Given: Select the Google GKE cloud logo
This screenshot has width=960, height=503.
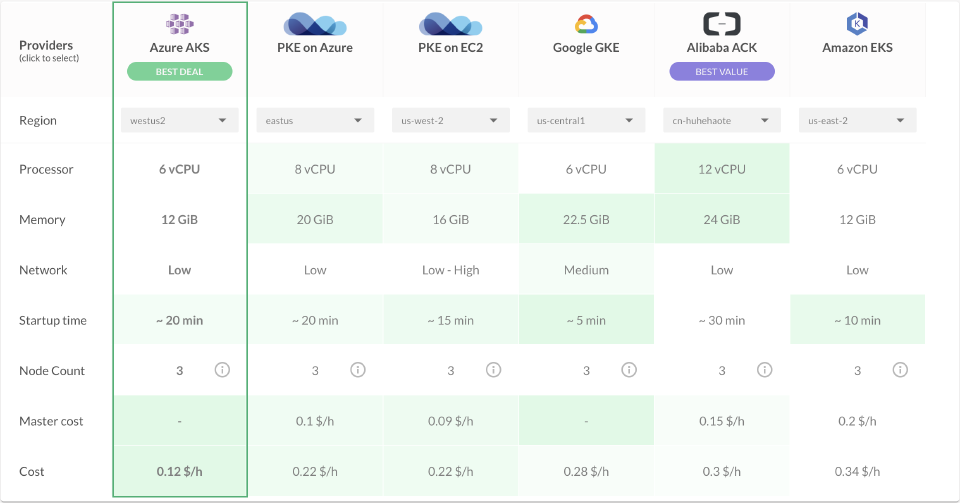Looking at the screenshot, I should 586,24.
